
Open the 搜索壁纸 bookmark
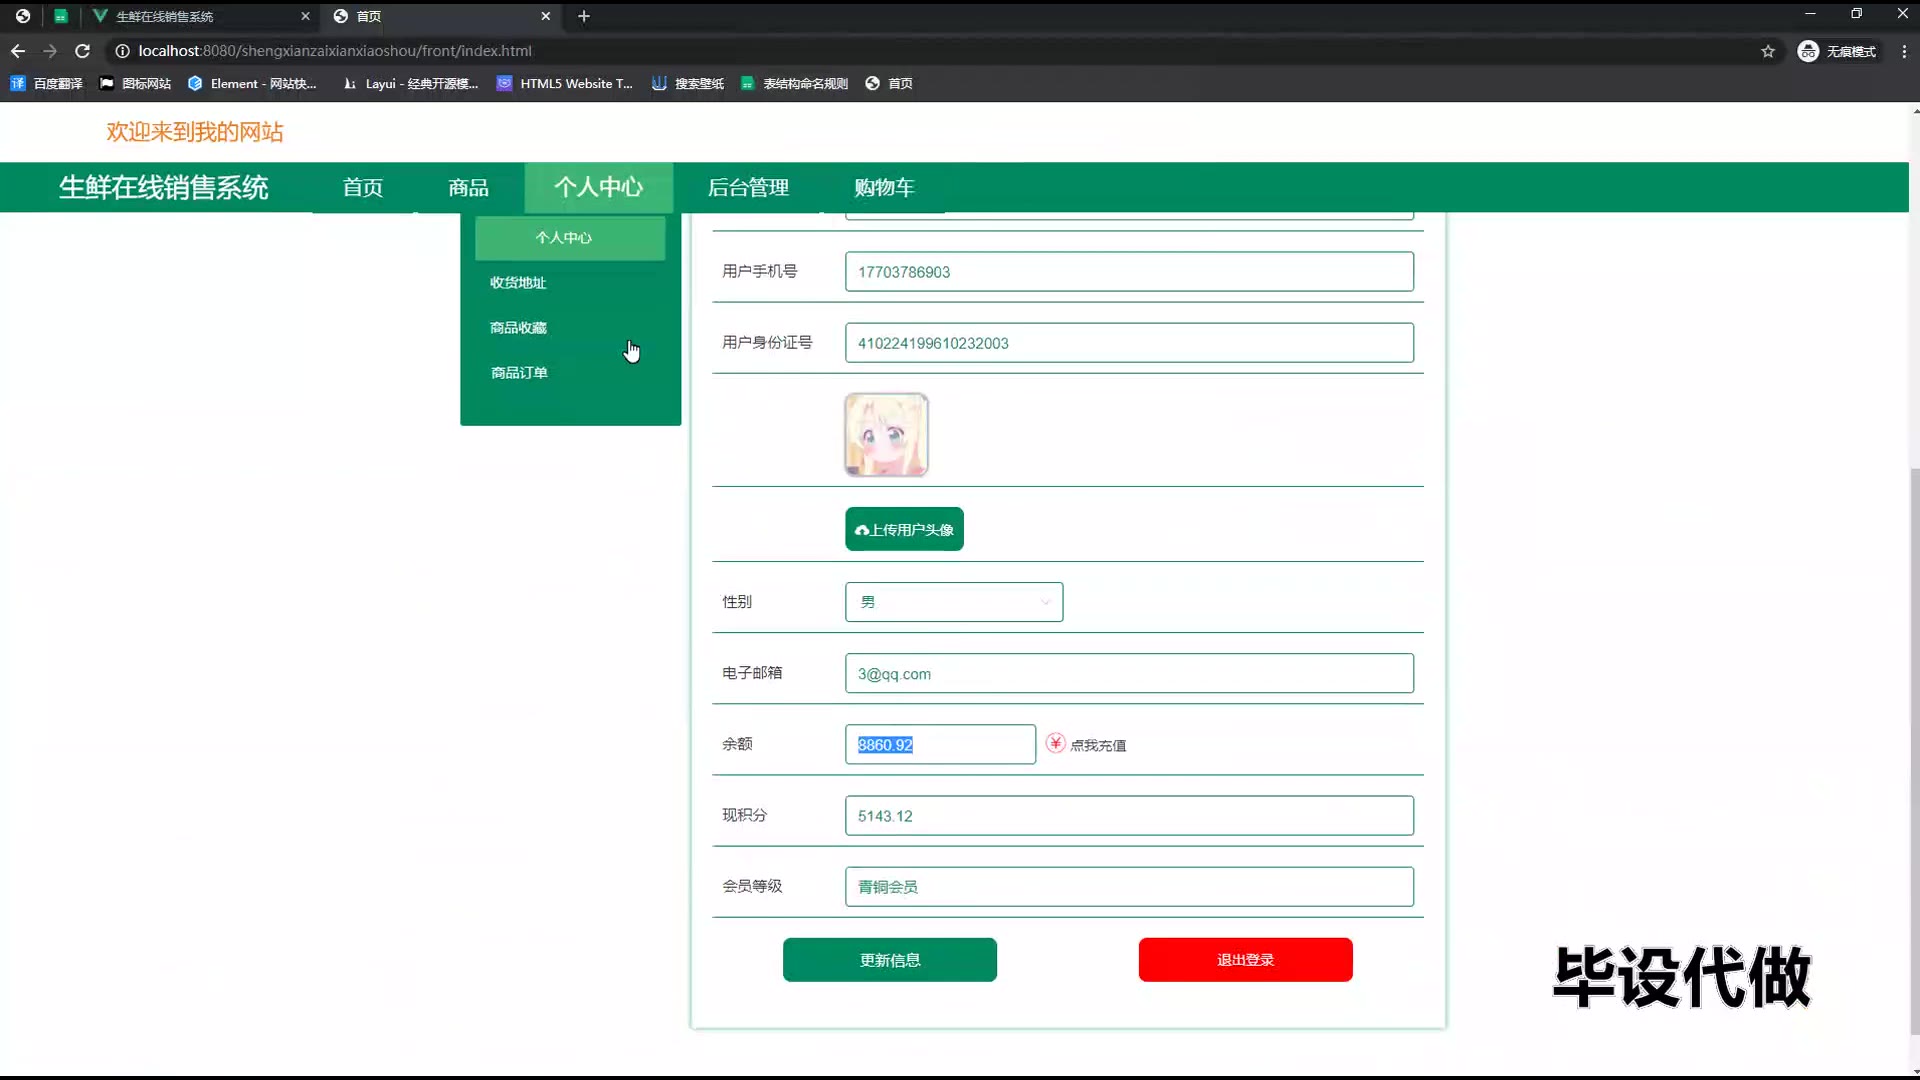(688, 84)
